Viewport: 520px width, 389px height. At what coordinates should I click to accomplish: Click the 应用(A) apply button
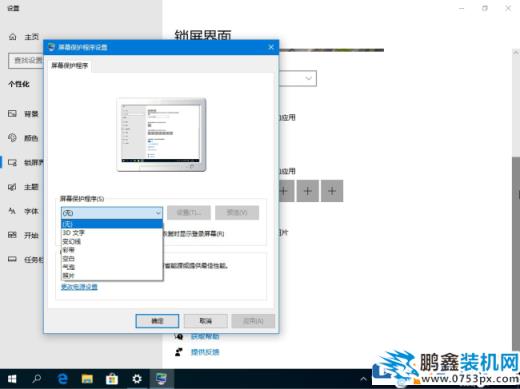[253, 321]
